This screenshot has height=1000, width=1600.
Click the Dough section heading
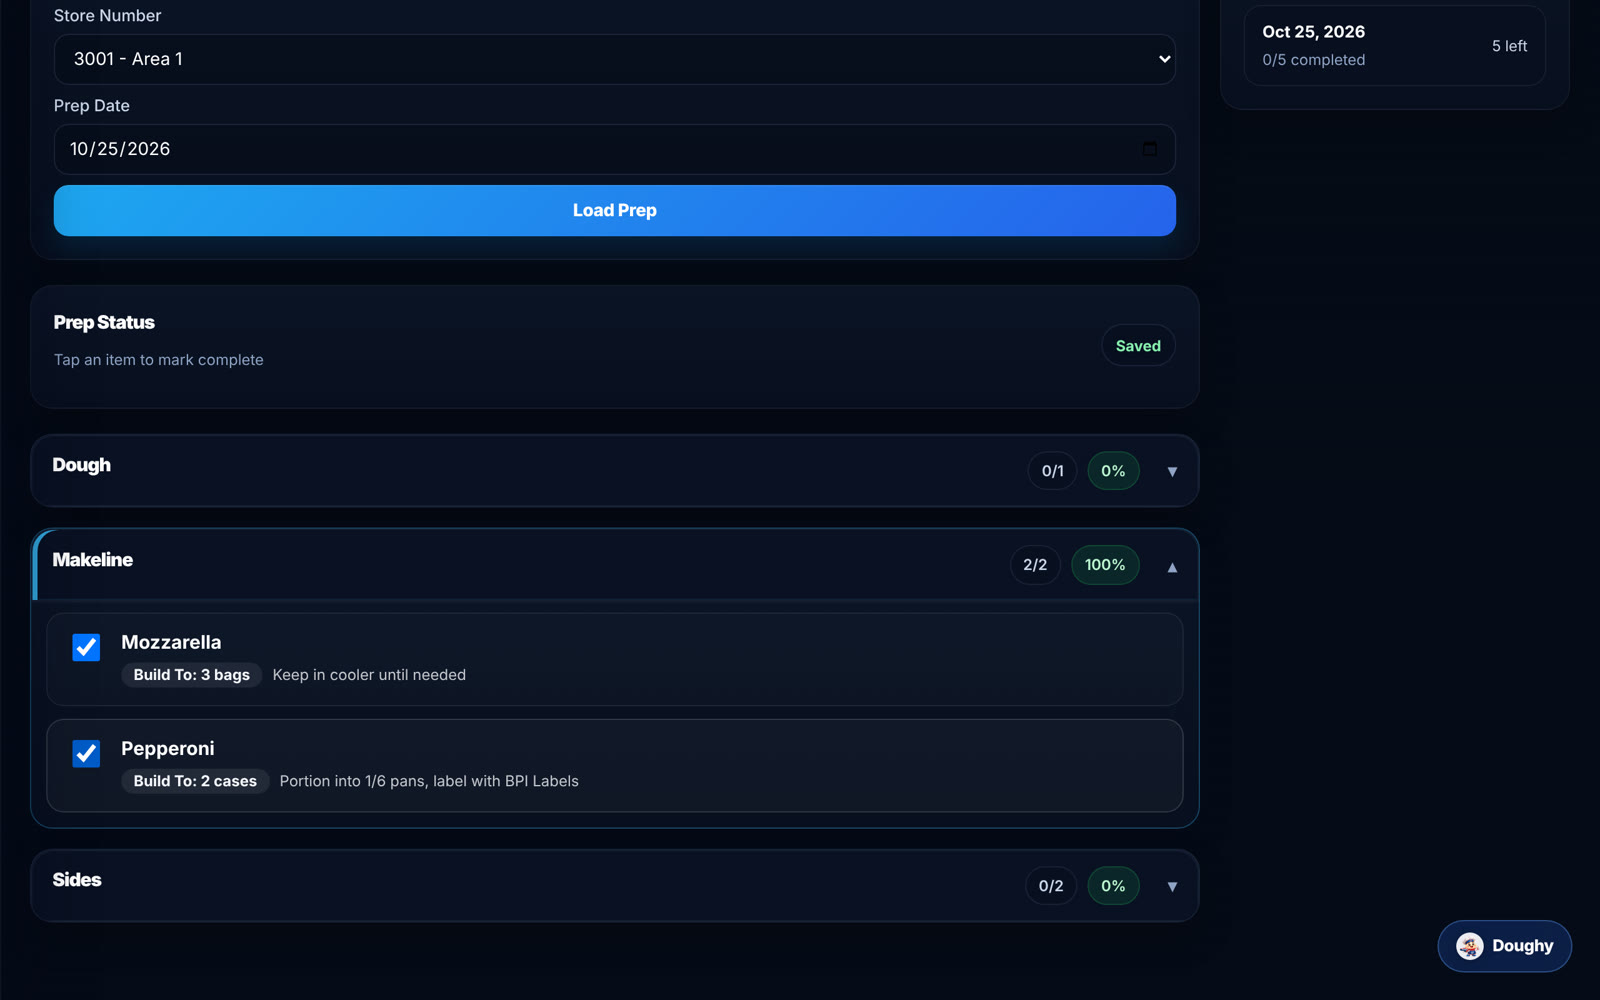tap(82, 465)
